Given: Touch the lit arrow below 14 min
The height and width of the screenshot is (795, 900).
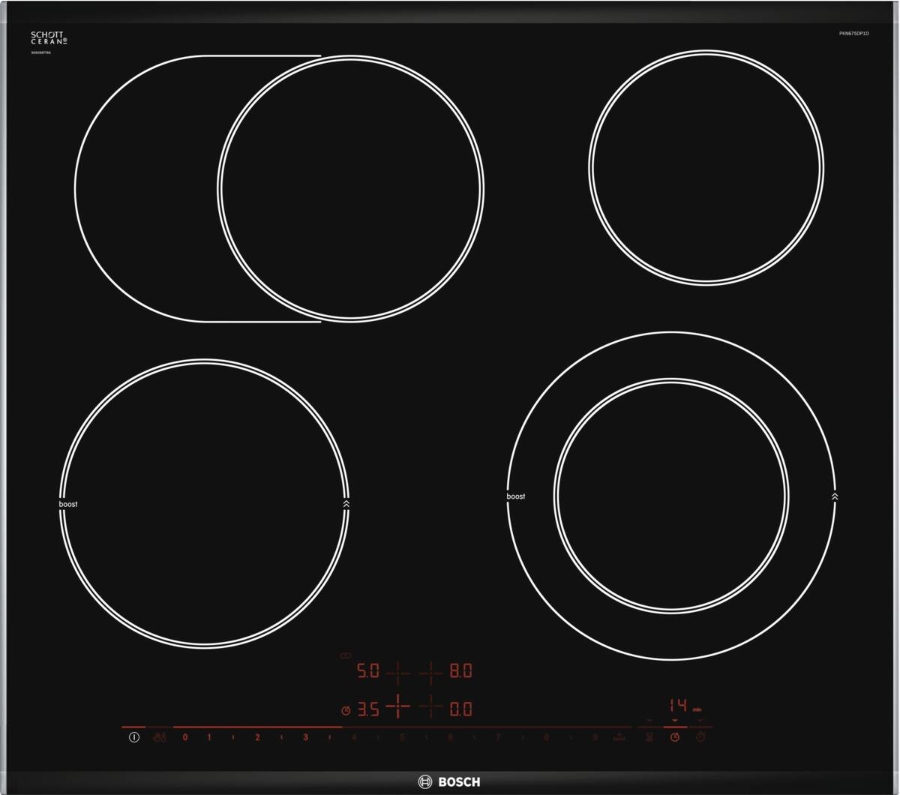Looking at the screenshot, I should coord(675,720).
